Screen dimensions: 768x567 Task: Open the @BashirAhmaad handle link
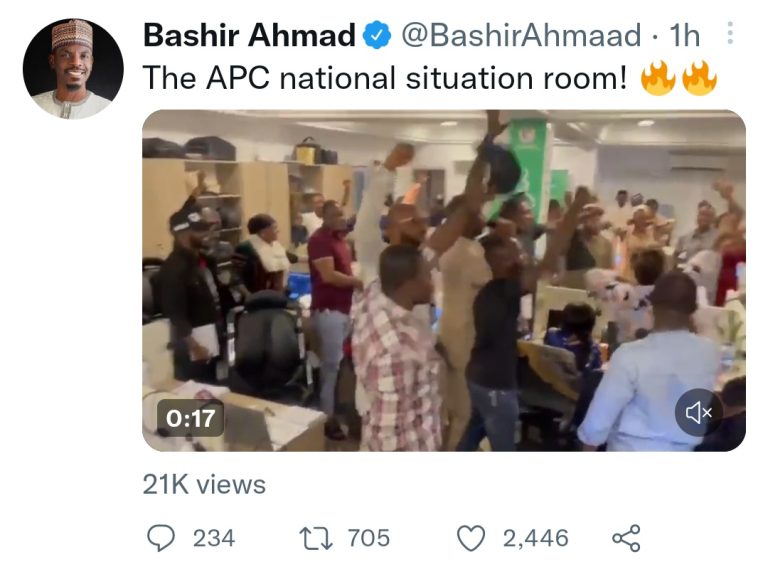pyautogui.click(x=520, y=37)
